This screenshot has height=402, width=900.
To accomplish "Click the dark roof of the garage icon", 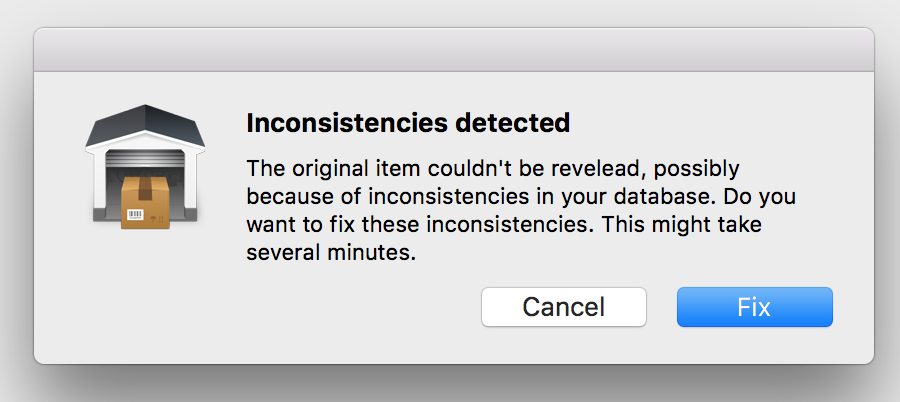I will pyautogui.click(x=145, y=125).
